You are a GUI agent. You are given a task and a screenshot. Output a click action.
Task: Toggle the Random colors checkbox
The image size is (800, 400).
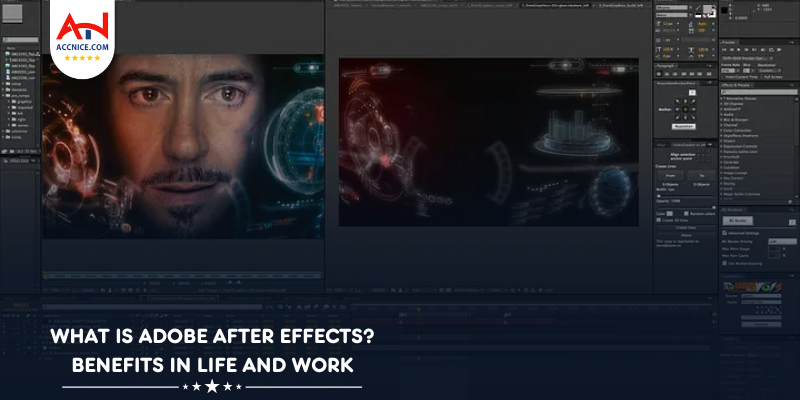[686, 214]
